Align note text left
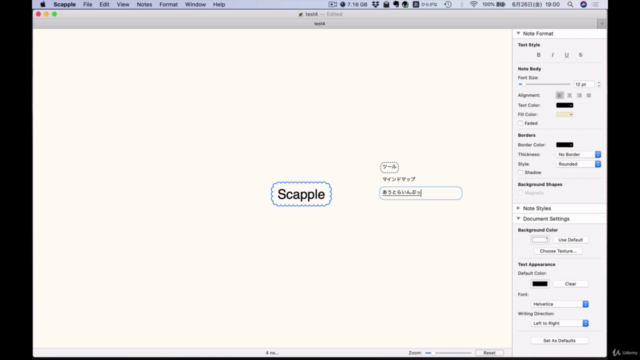The width and height of the screenshot is (640, 360). point(560,96)
